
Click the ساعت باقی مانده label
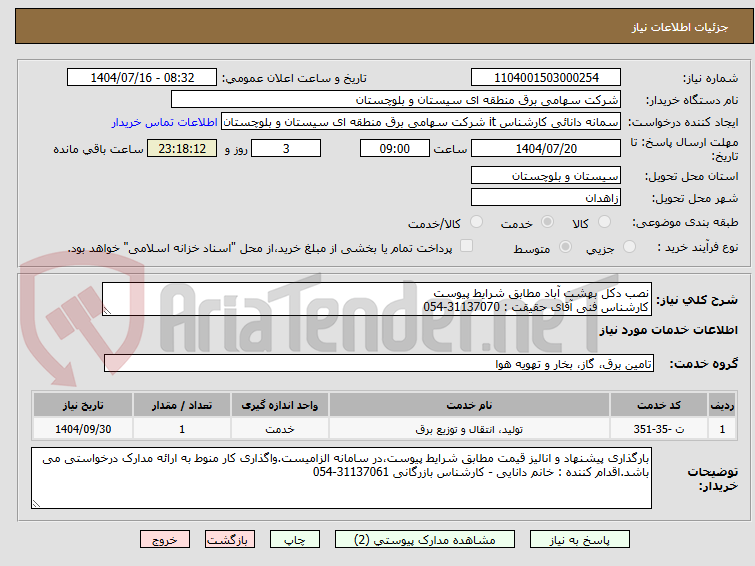(x=98, y=149)
